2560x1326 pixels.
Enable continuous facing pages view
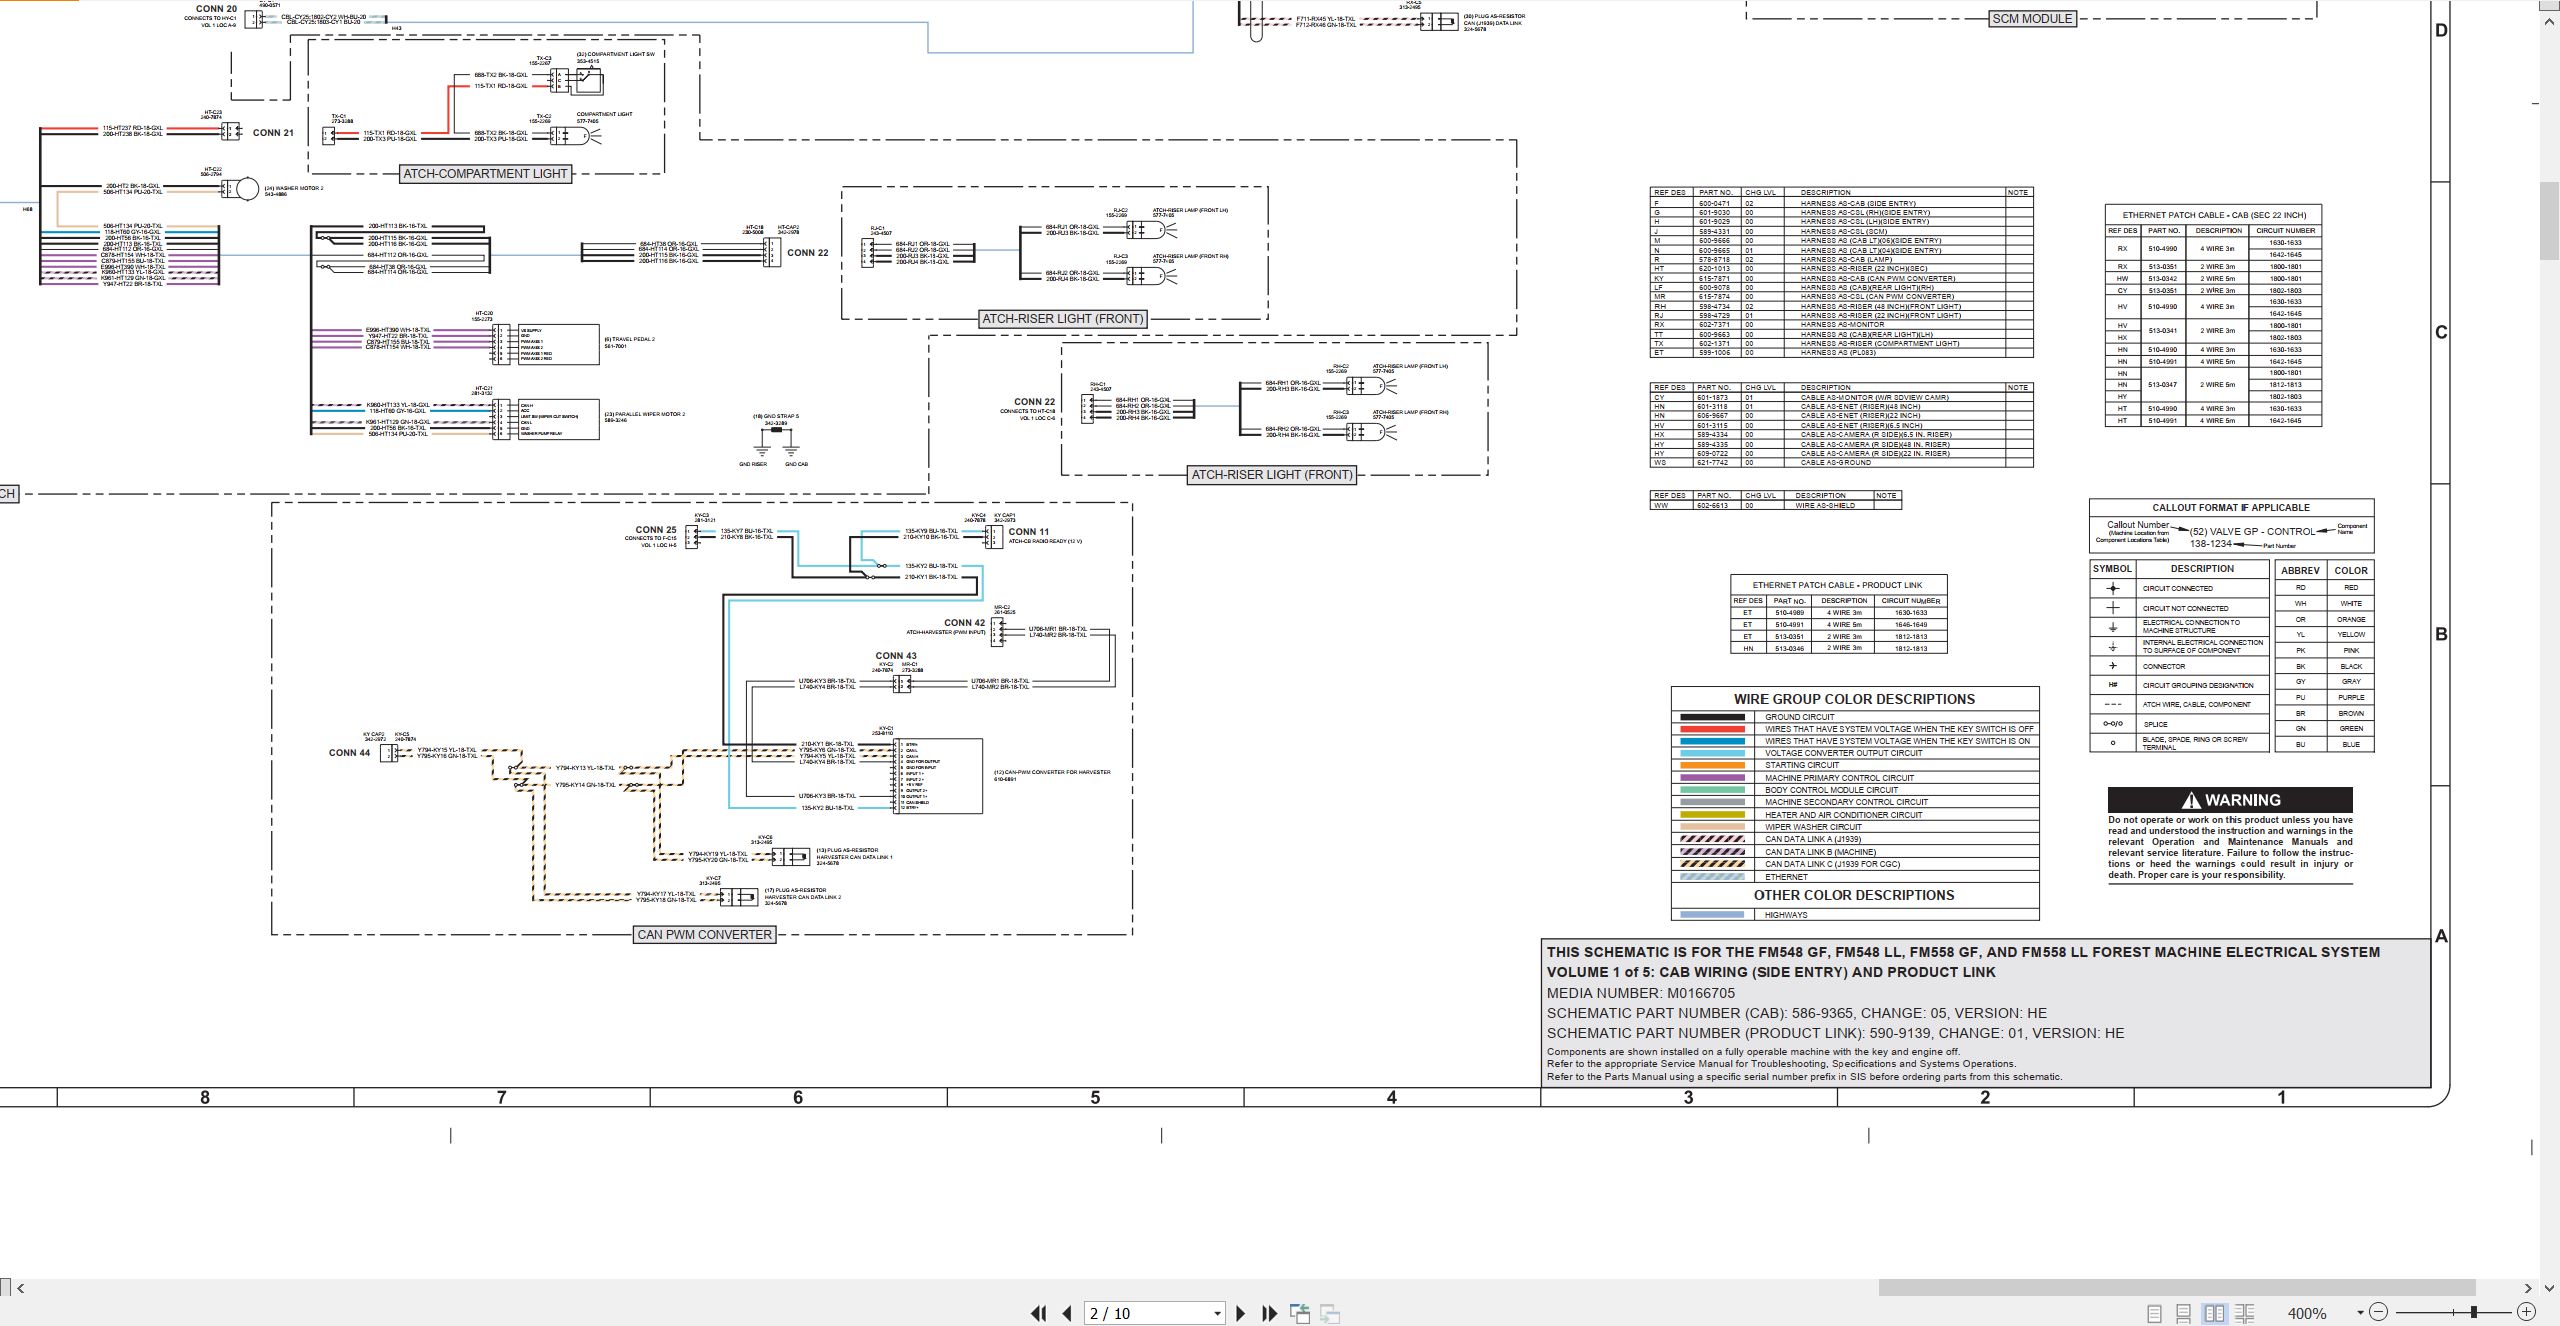point(2245,1313)
